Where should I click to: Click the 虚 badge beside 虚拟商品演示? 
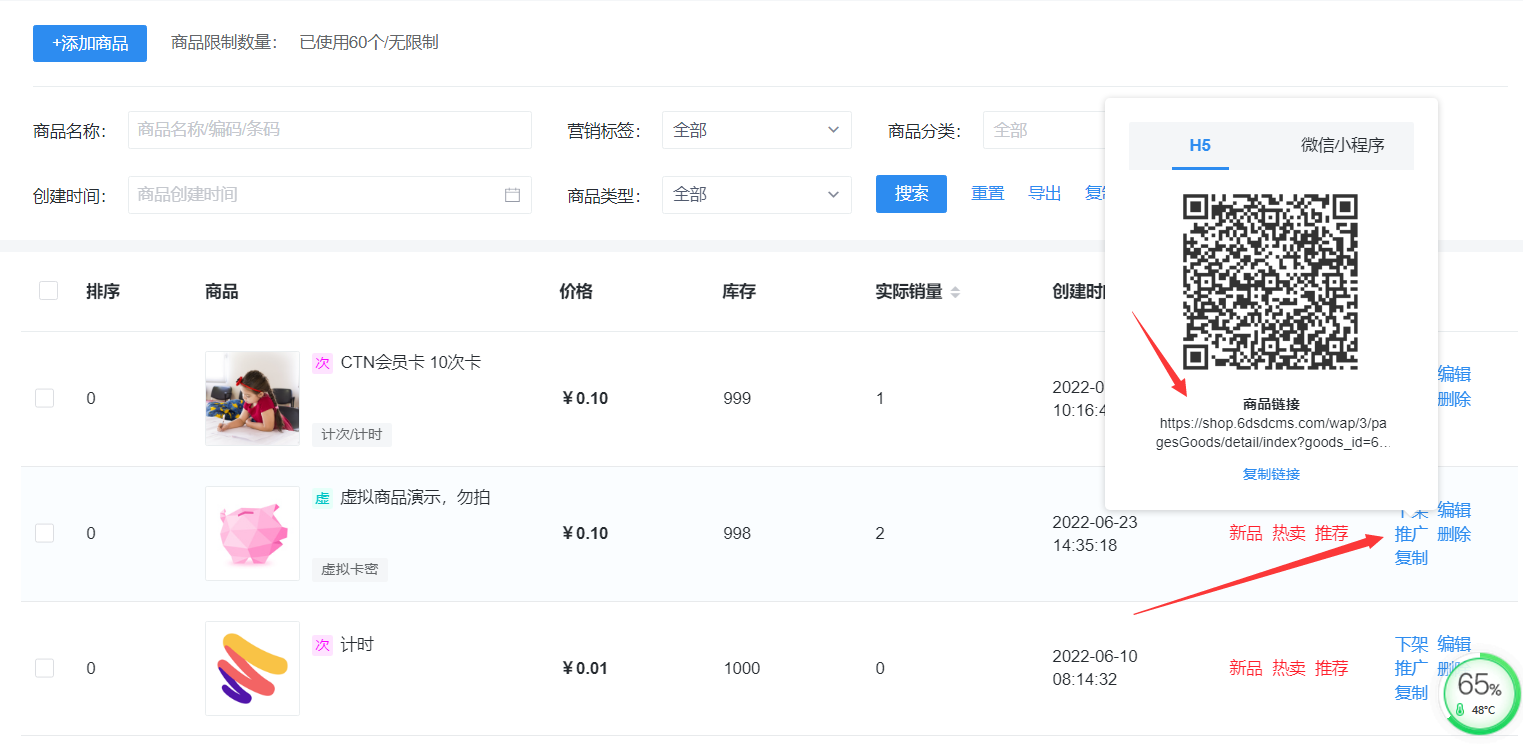pyautogui.click(x=322, y=498)
